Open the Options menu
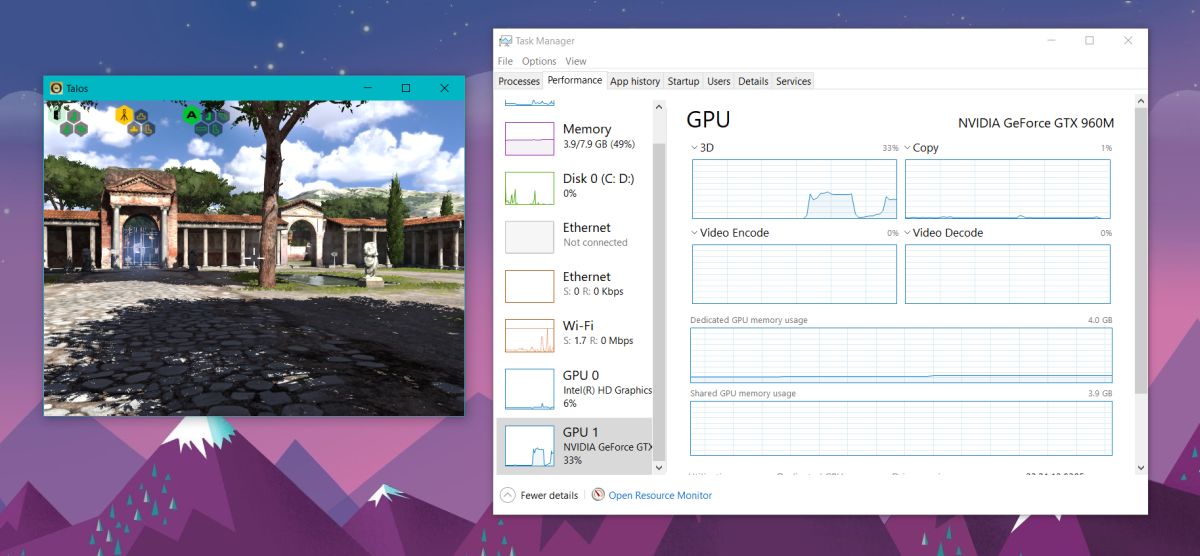1200x556 pixels. pyautogui.click(x=539, y=61)
